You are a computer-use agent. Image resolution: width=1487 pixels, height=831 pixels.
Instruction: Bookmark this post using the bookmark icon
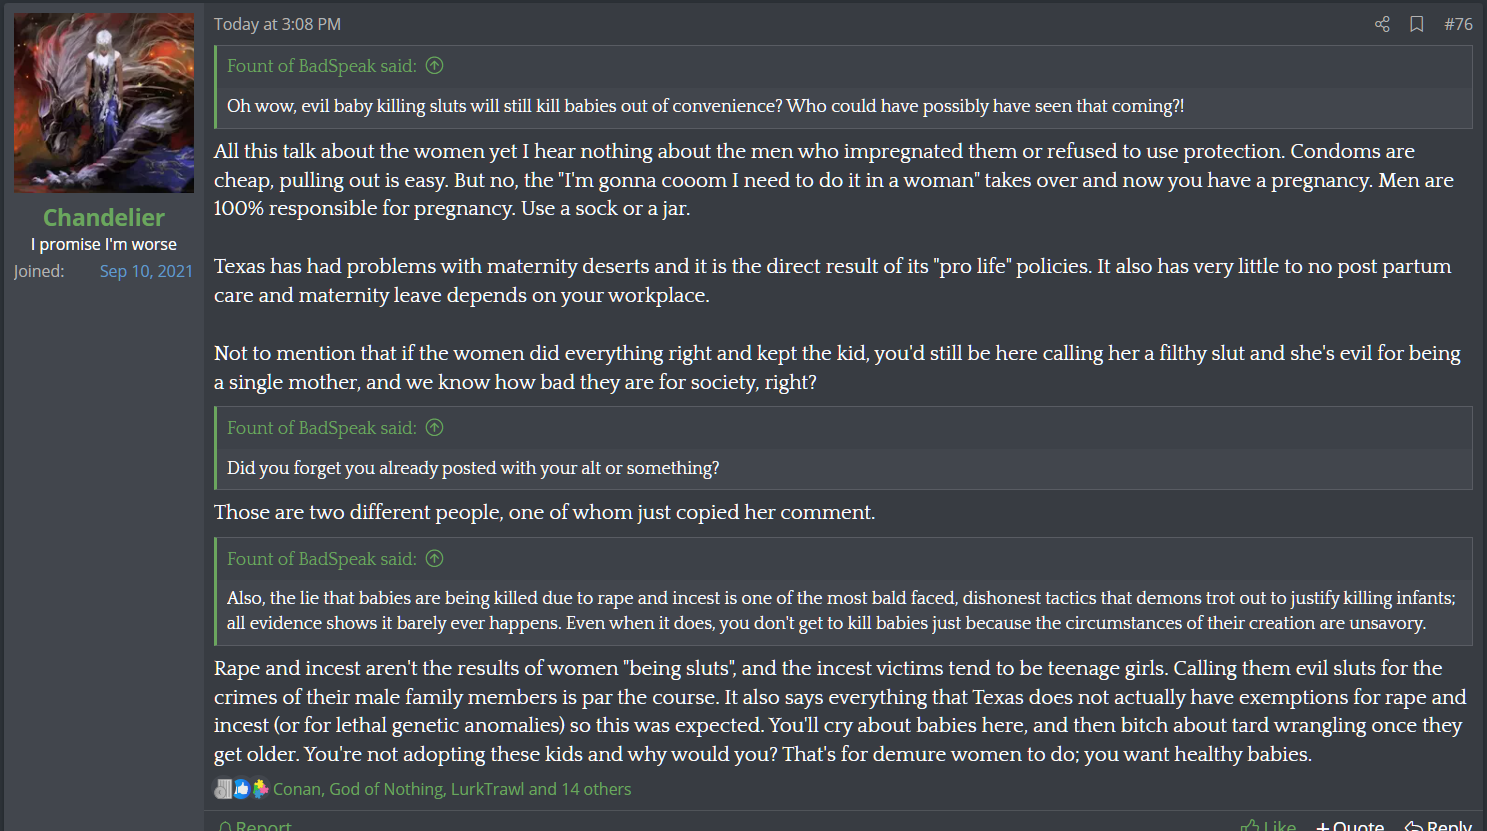(x=1417, y=24)
